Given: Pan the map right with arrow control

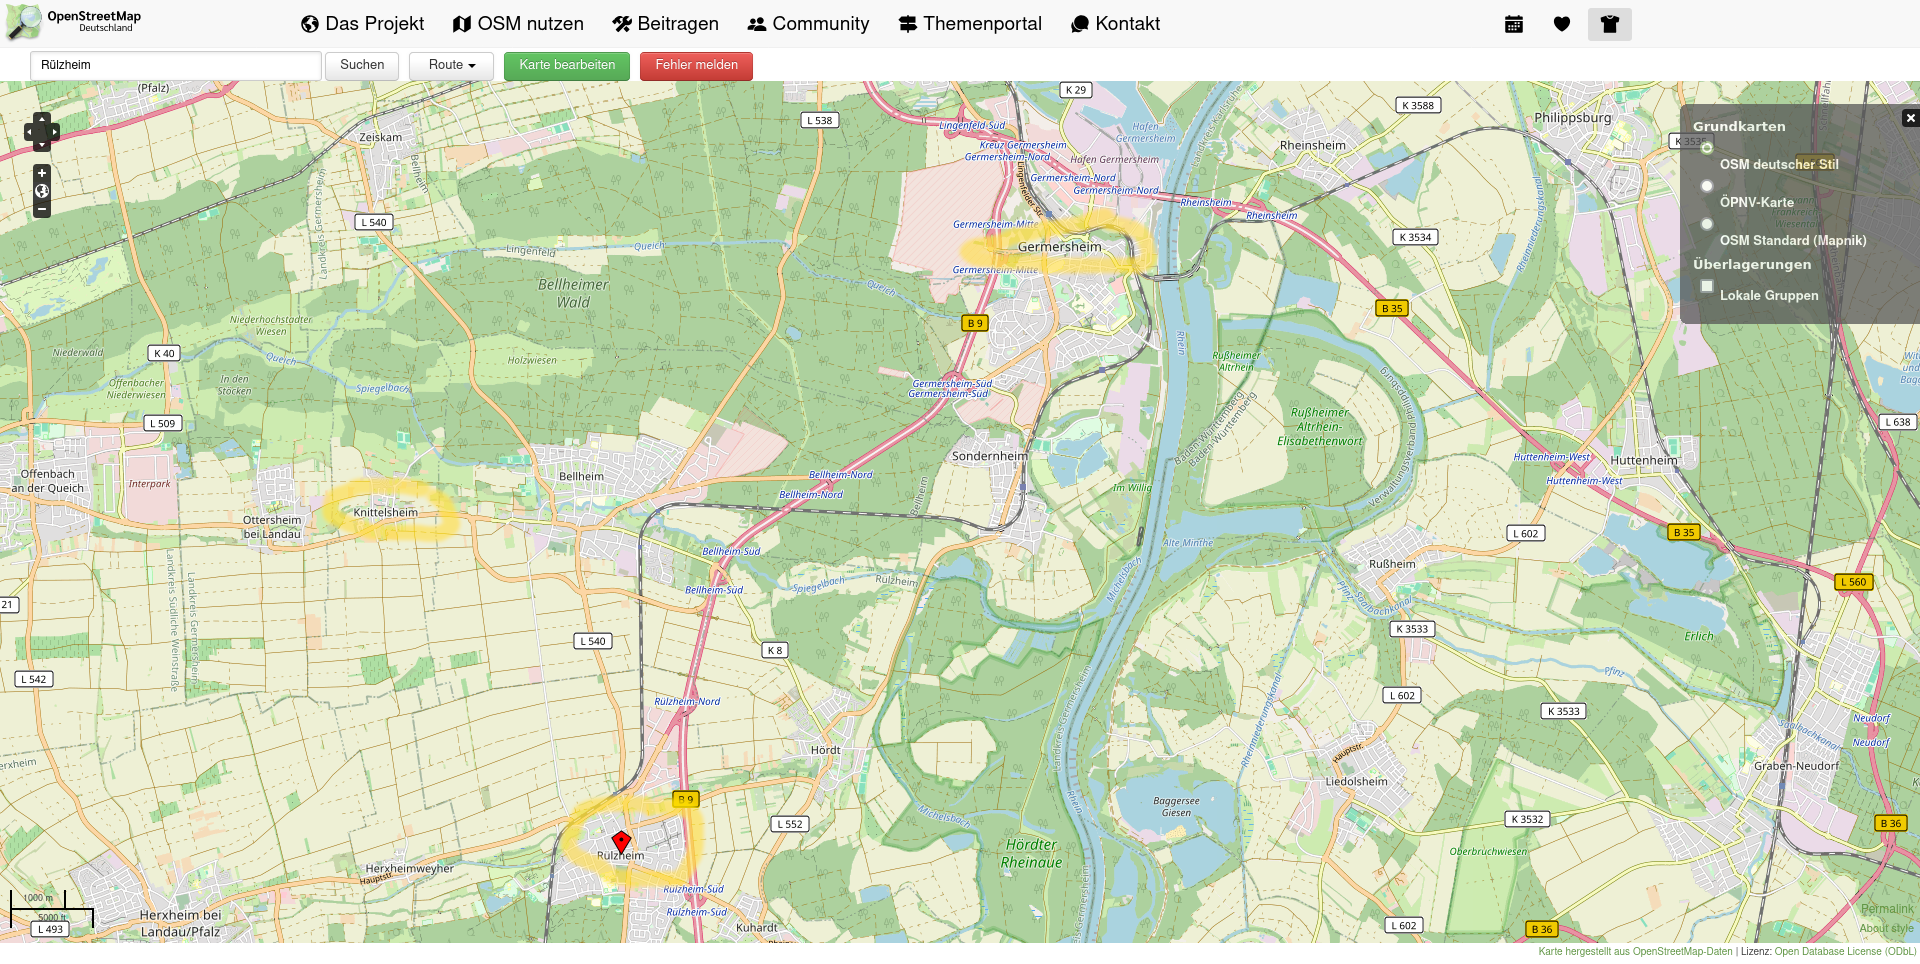Looking at the screenshot, I should coord(54,132).
